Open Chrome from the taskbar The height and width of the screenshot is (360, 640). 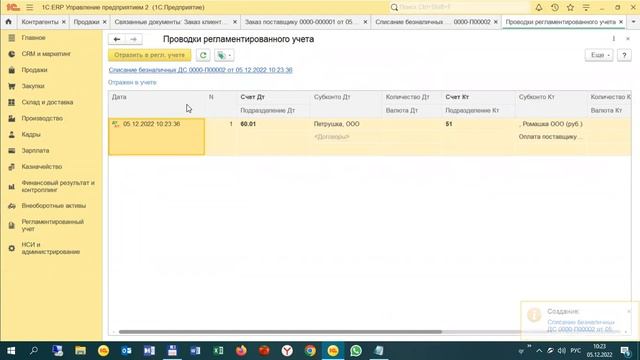point(310,351)
